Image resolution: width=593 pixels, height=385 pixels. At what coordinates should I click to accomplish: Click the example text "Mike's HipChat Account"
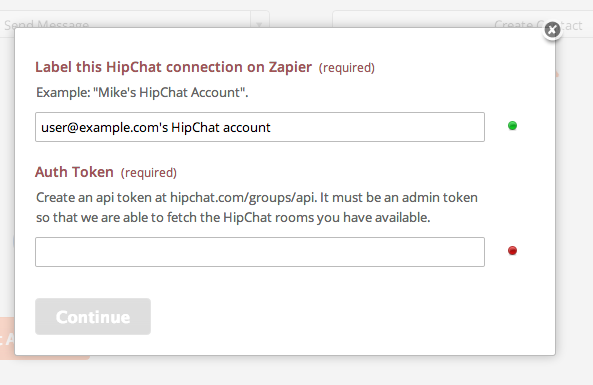(x=171, y=93)
